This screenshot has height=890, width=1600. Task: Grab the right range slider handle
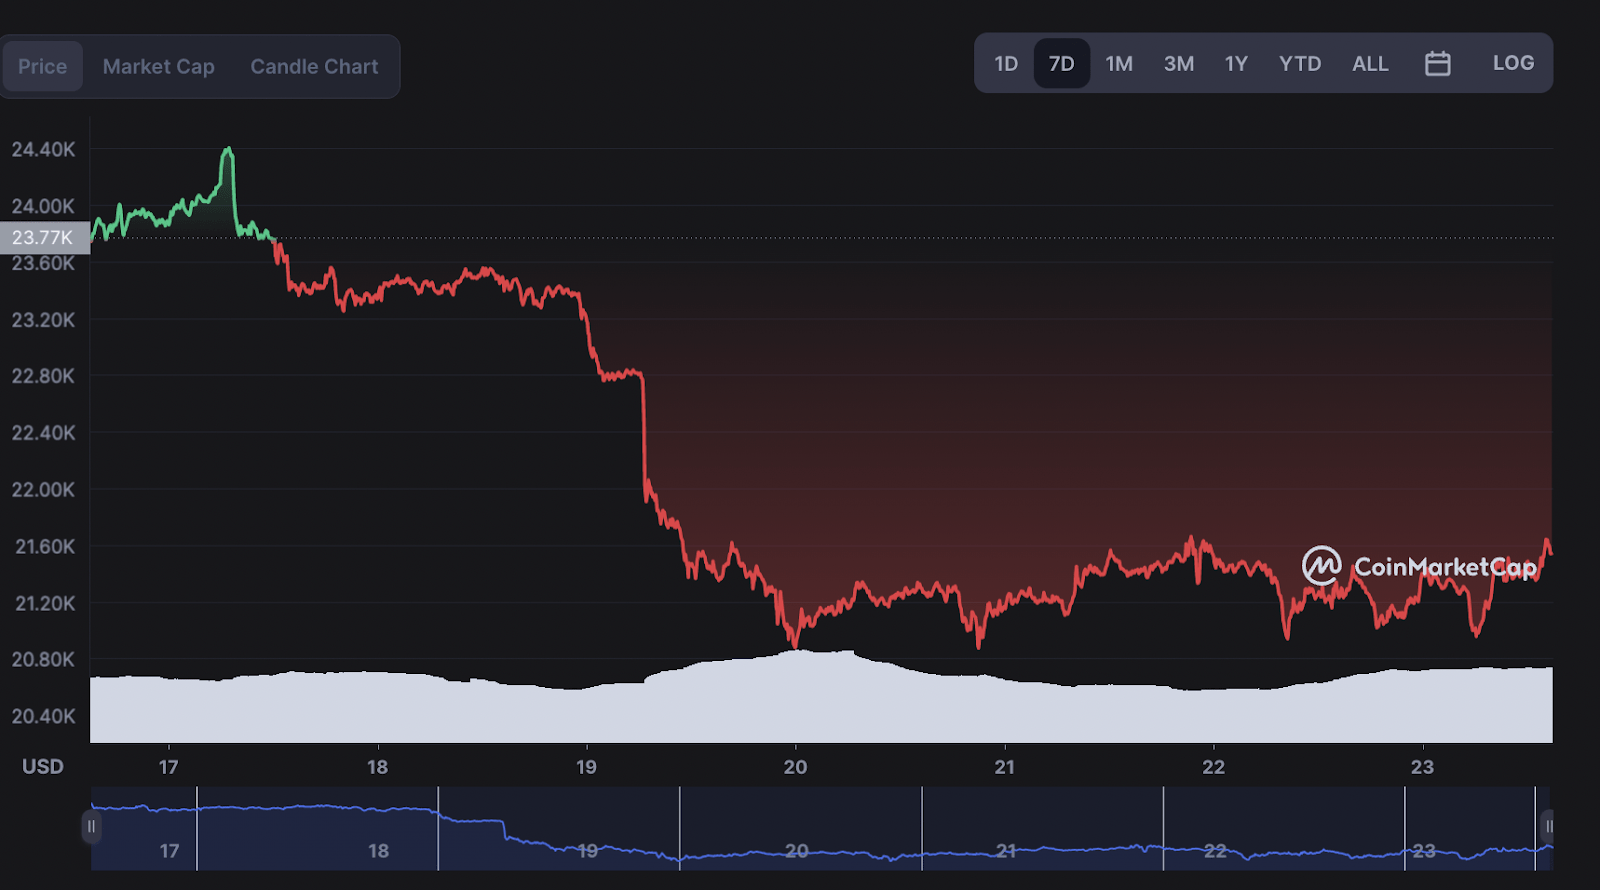click(x=1548, y=827)
